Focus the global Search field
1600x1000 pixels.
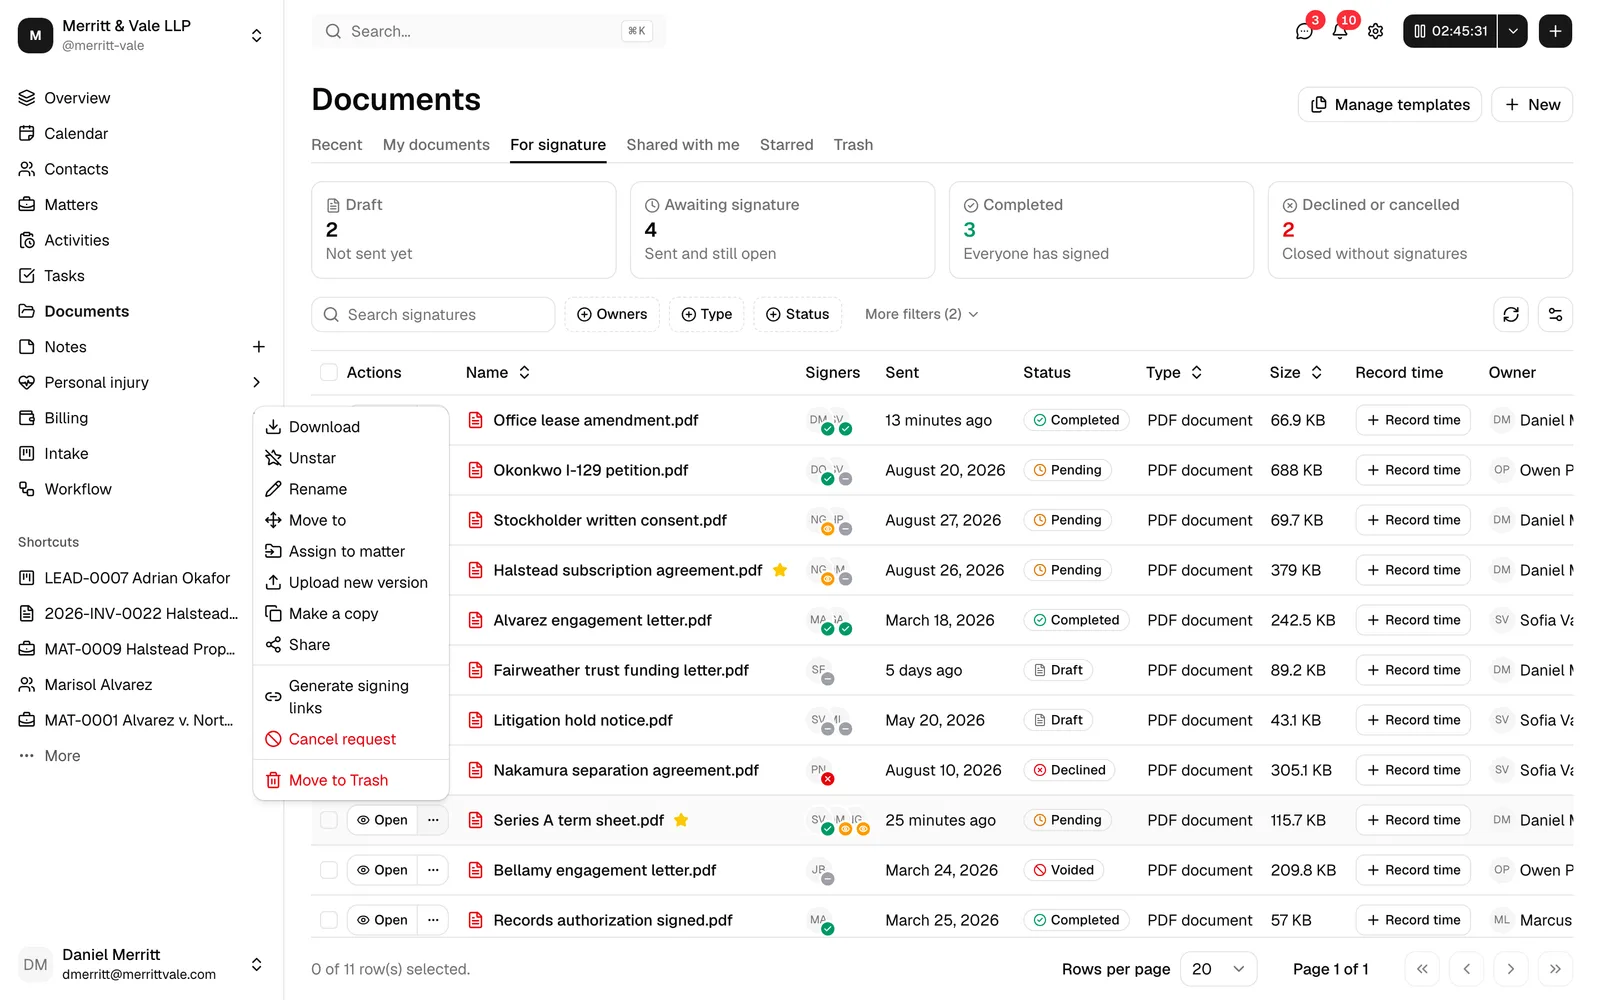click(489, 31)
